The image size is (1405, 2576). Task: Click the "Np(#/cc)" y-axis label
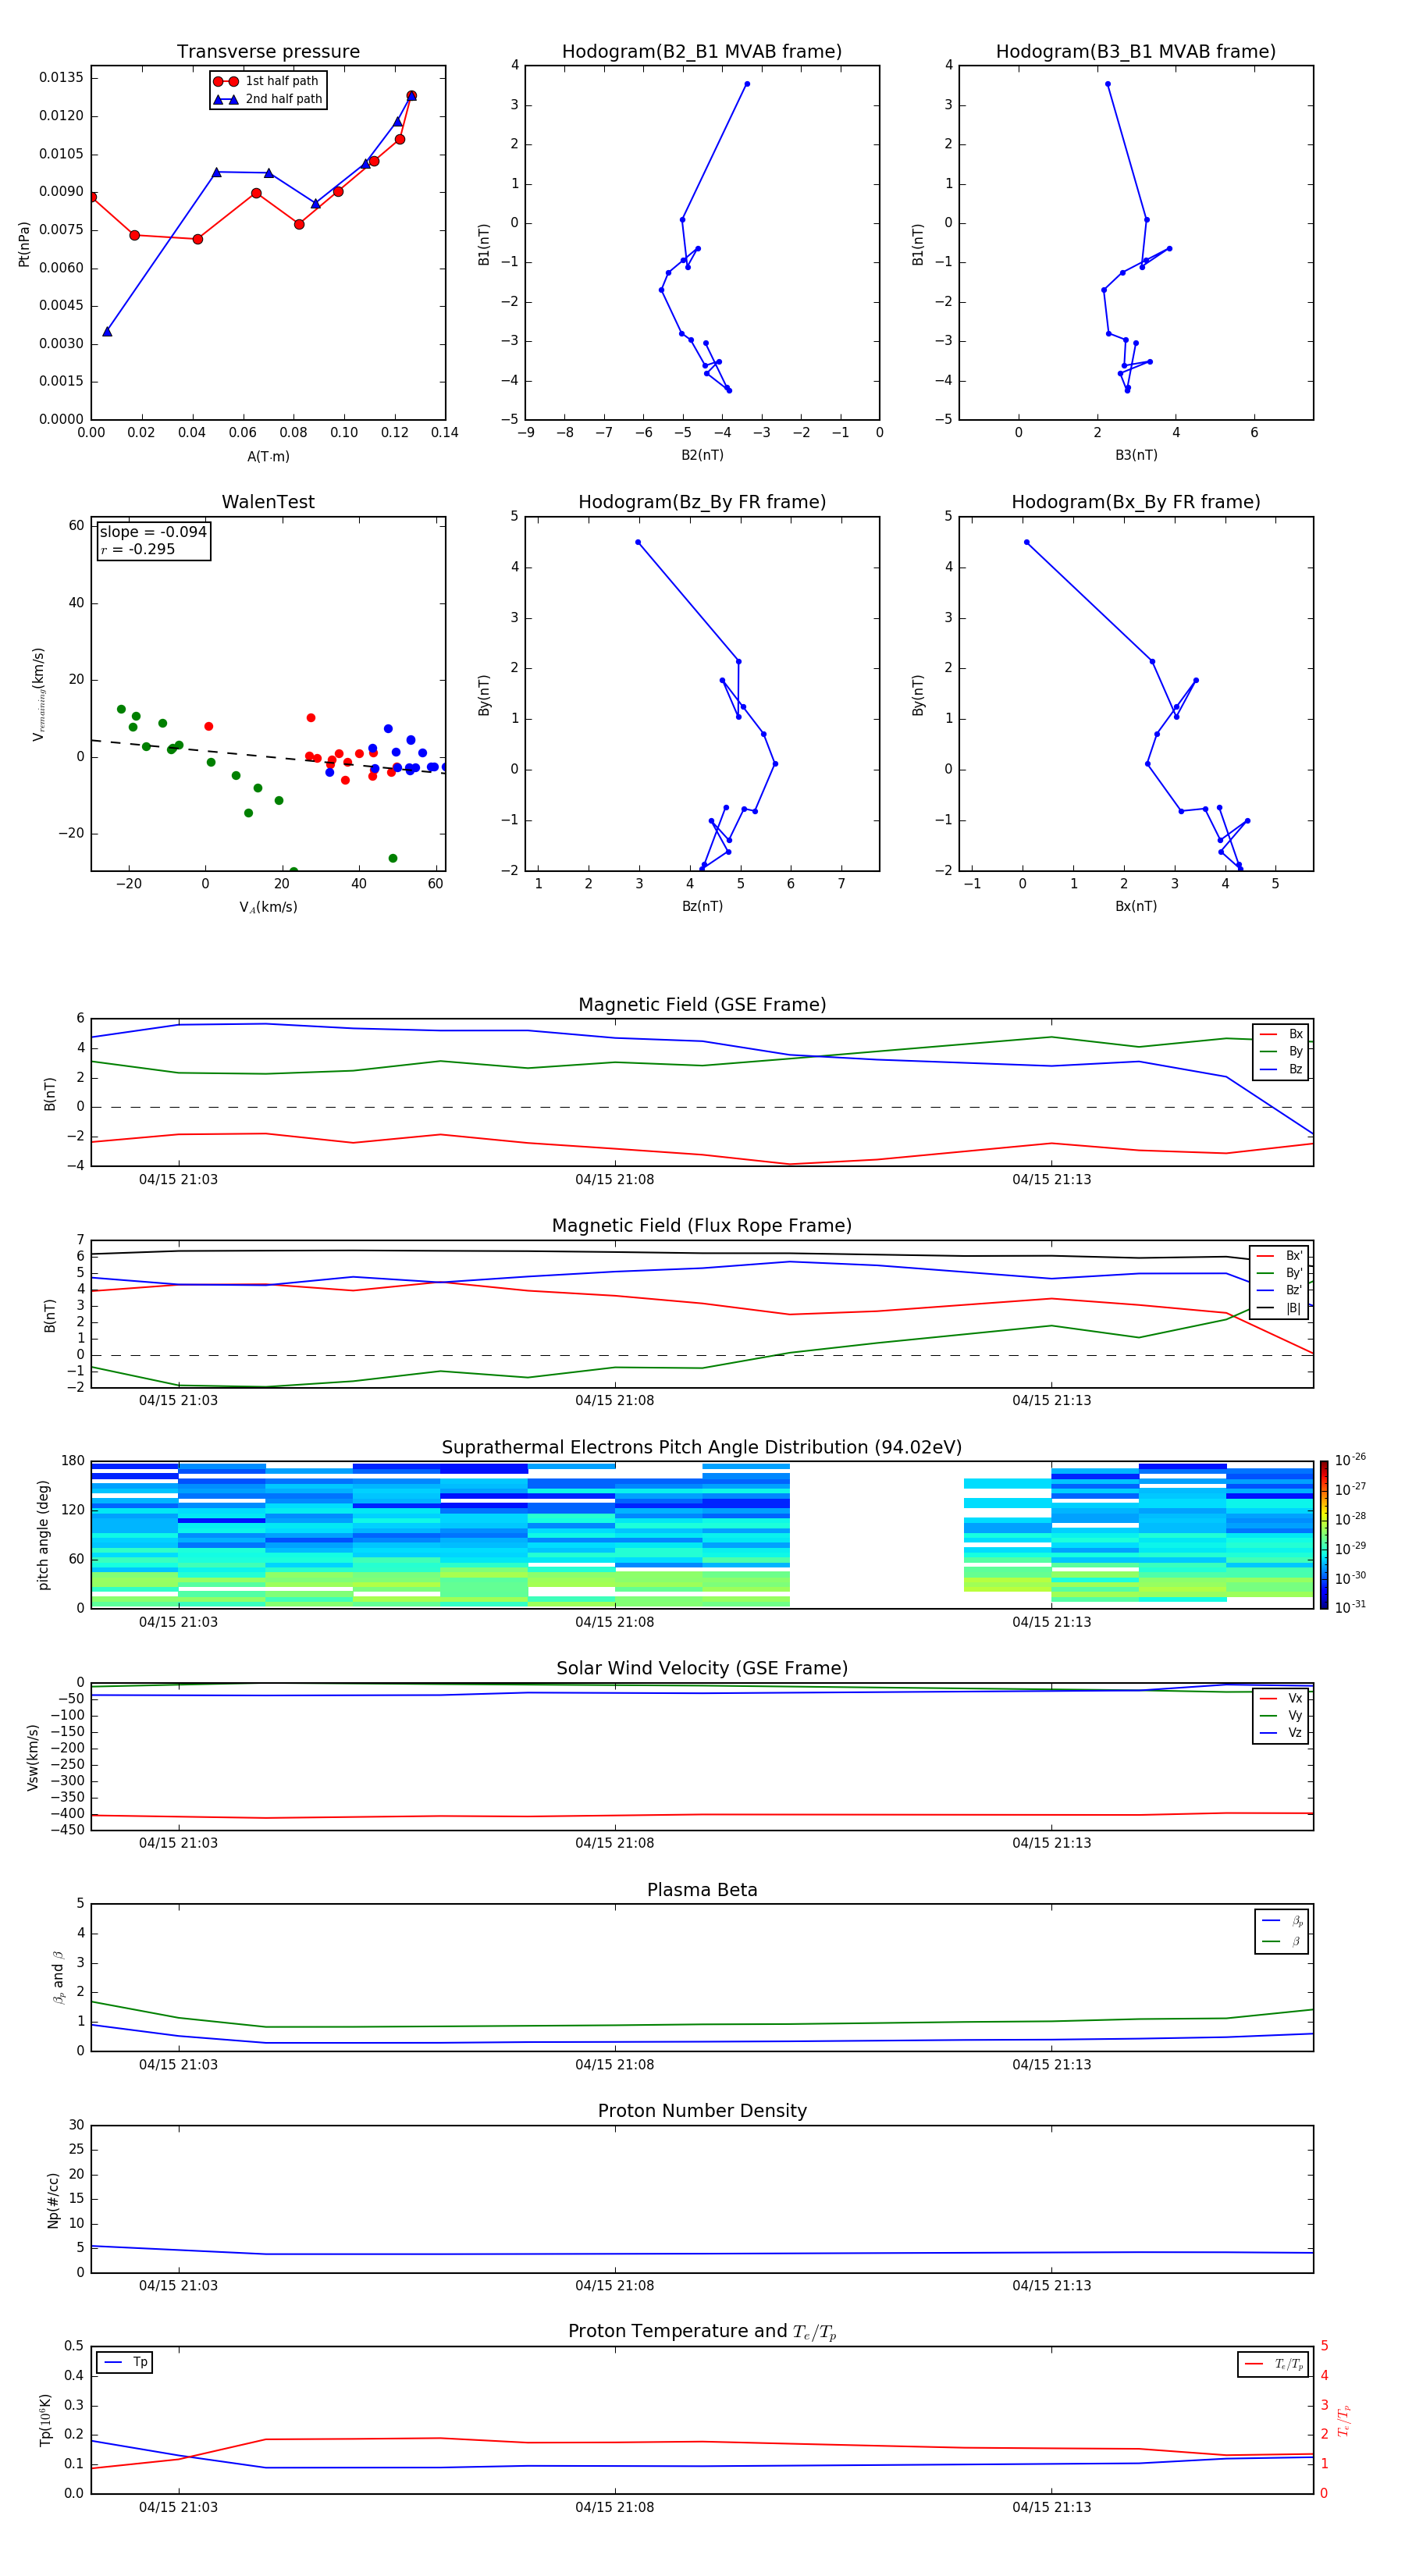(x=53, y=2199)
